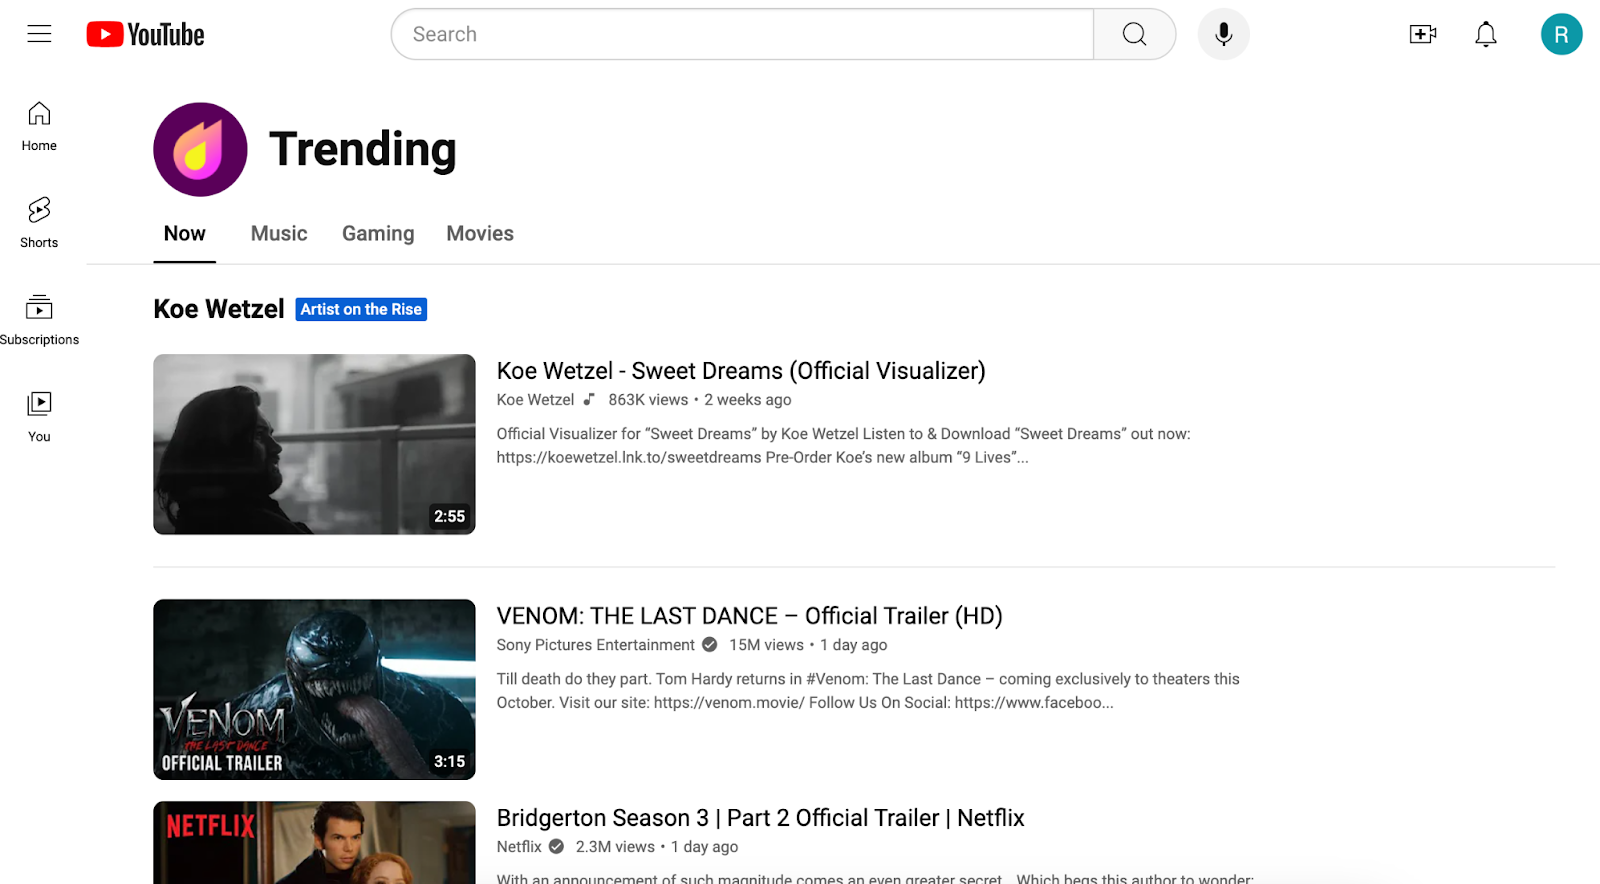Click the YouTube logo

point(145,34)
